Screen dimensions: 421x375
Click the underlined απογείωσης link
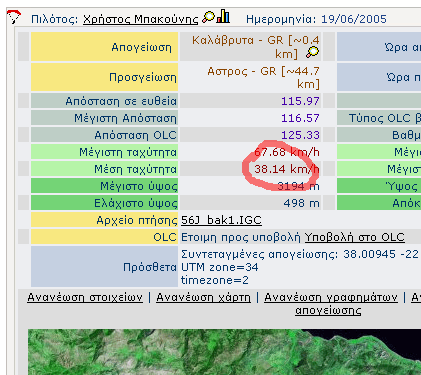(x=328, y=310)
